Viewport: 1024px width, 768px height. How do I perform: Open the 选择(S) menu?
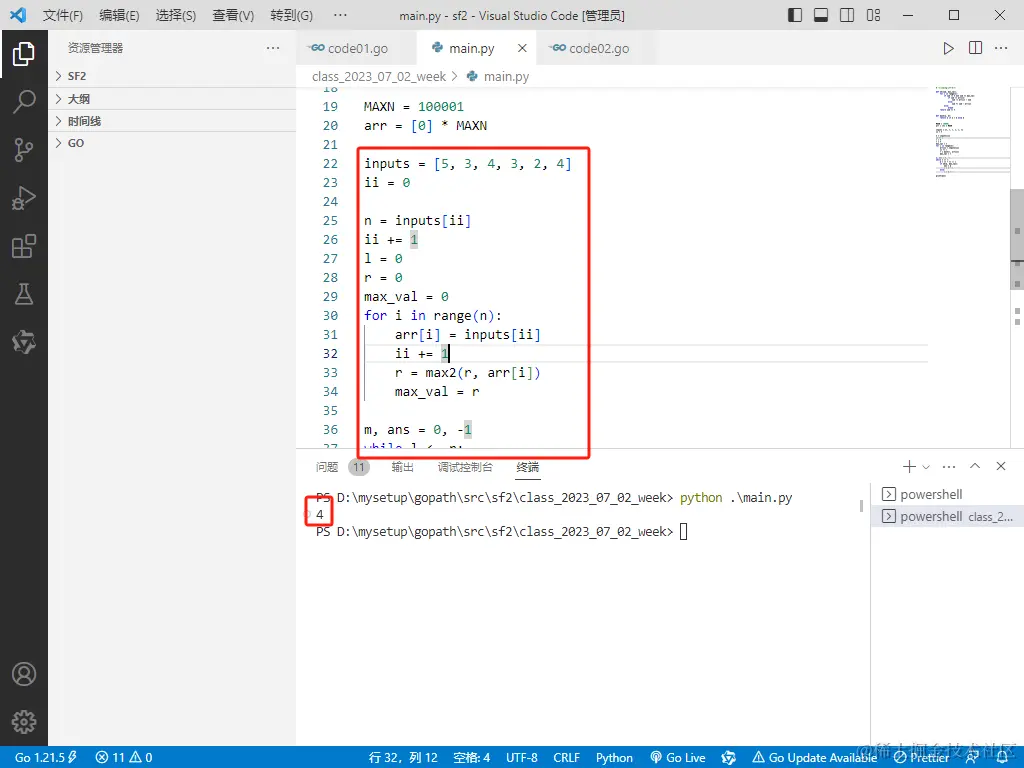[x=176, y=15]
